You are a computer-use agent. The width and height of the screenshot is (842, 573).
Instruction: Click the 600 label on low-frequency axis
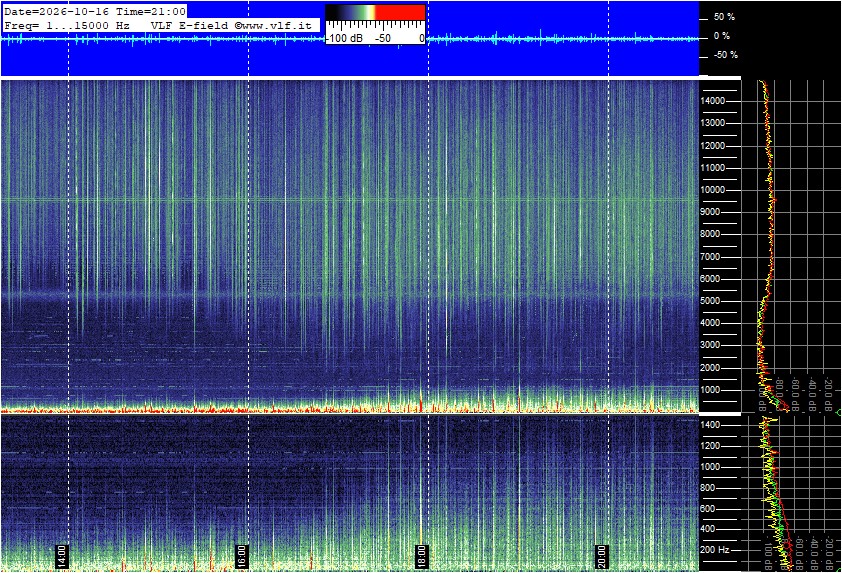point(708,509)
